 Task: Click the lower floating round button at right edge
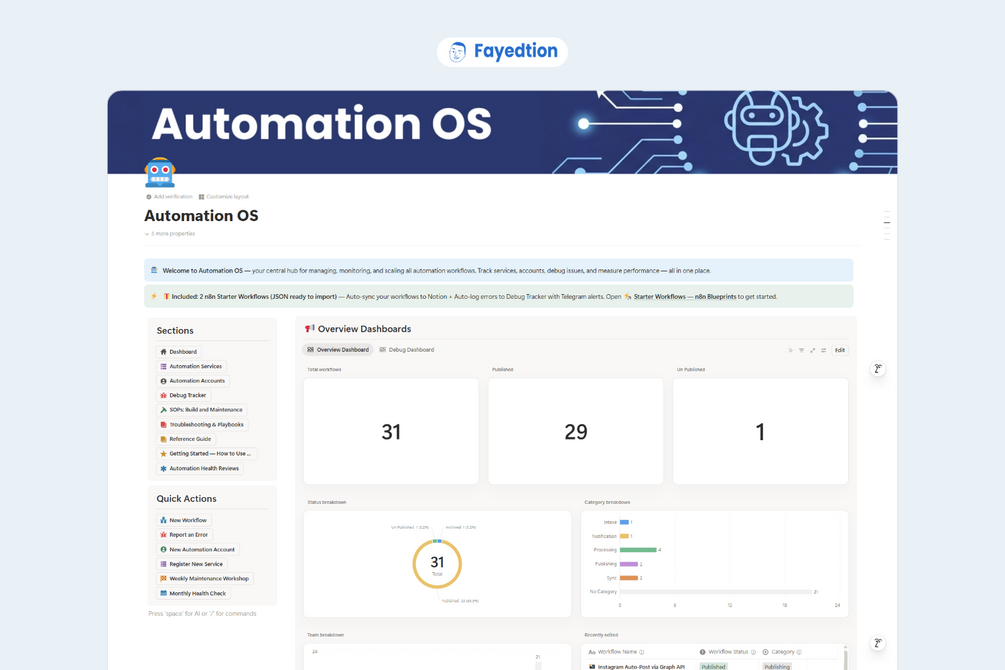(x=878, y=643)
